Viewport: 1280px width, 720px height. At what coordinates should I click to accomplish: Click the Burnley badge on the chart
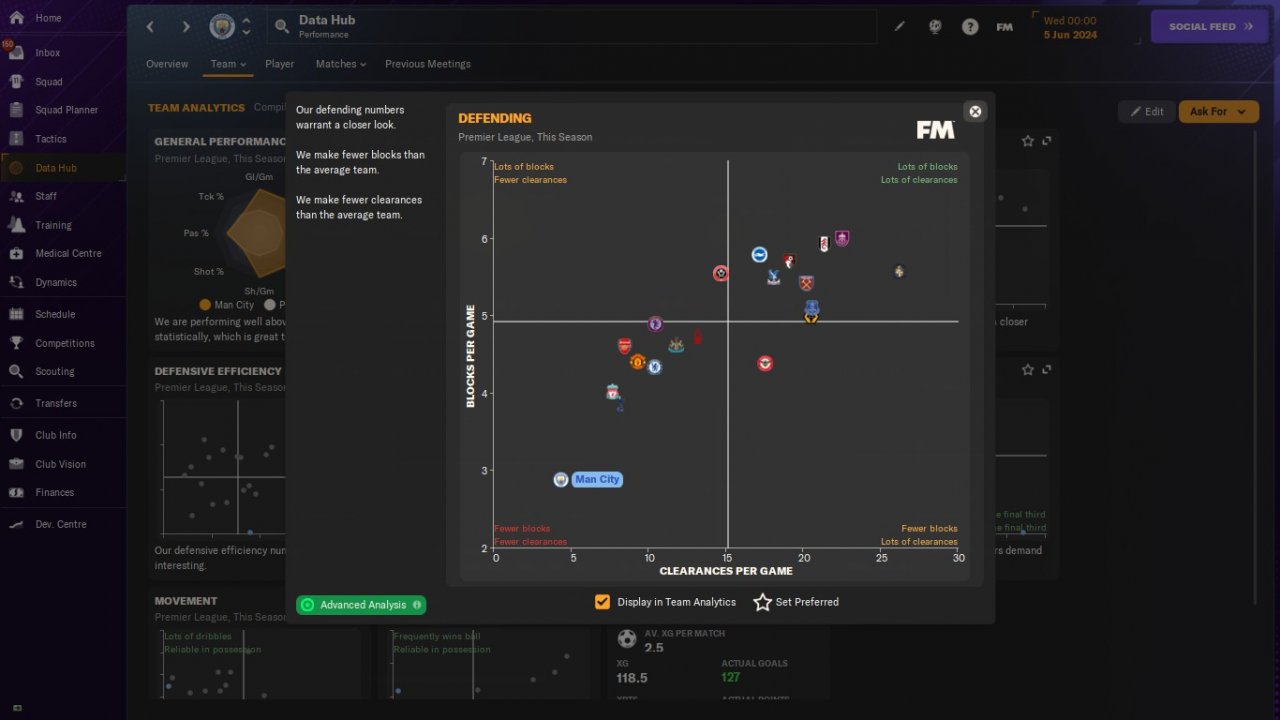click(842, 238)
